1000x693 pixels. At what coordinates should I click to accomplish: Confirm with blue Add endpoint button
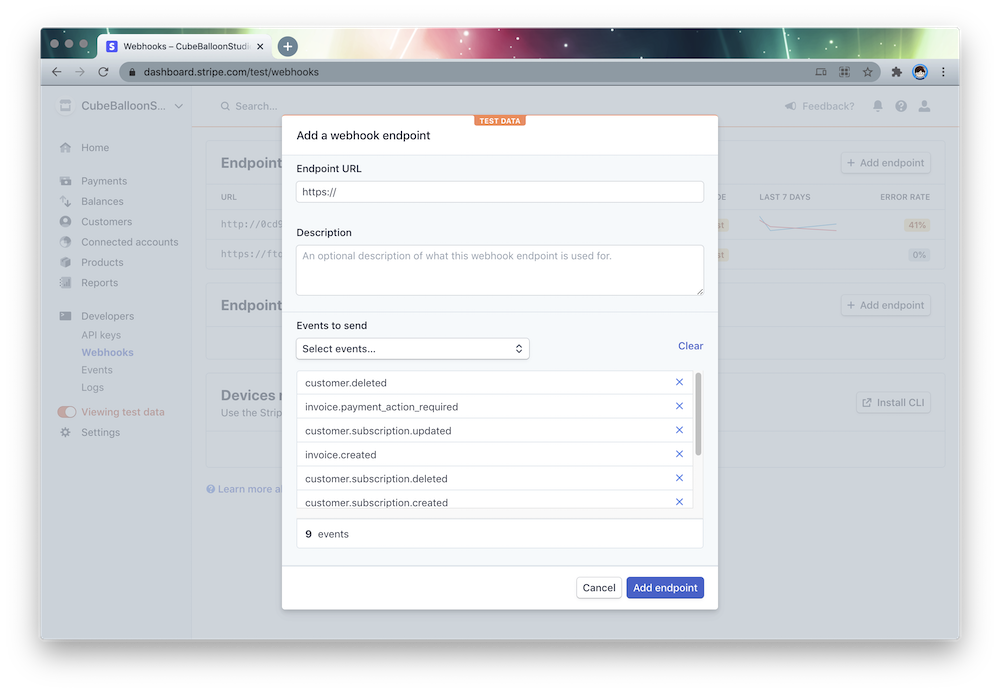click(665, 588)
